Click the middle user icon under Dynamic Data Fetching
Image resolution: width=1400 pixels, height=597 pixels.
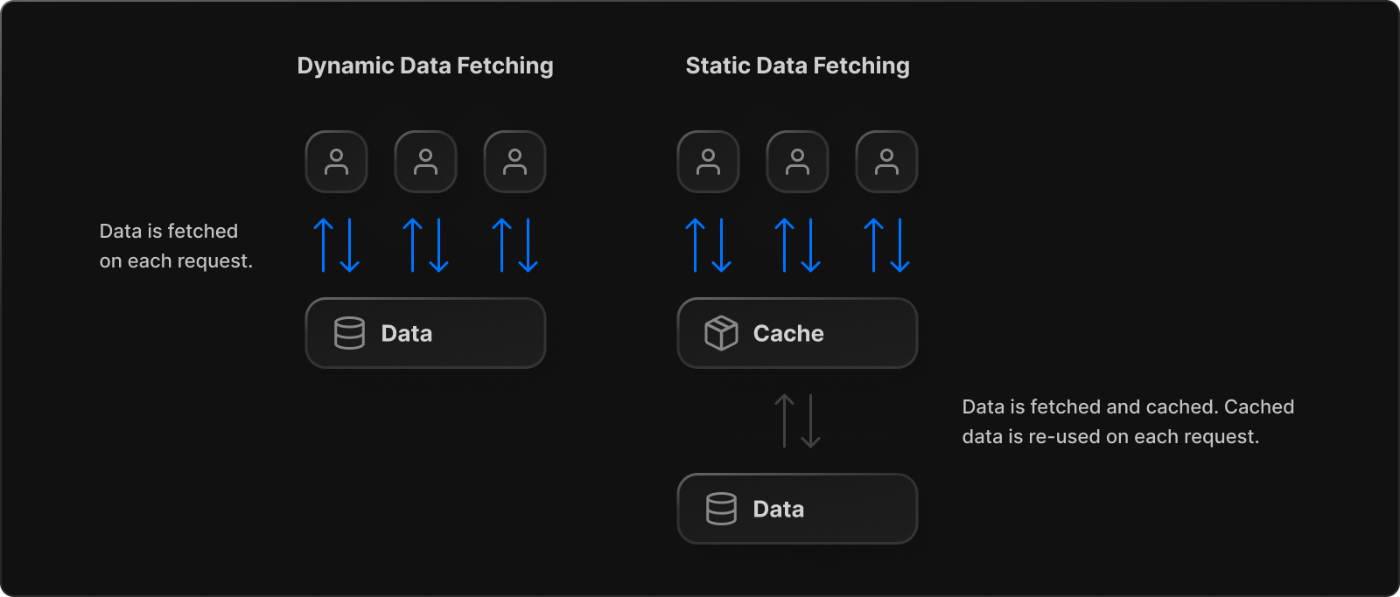[426, 162]
